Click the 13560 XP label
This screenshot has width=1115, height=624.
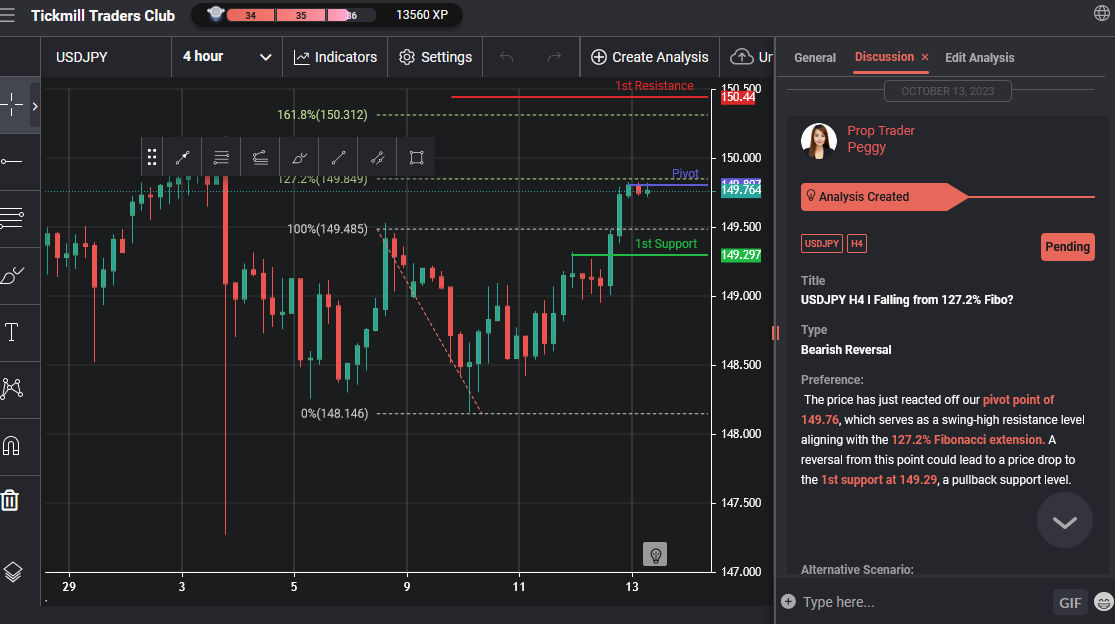(422, 15)
